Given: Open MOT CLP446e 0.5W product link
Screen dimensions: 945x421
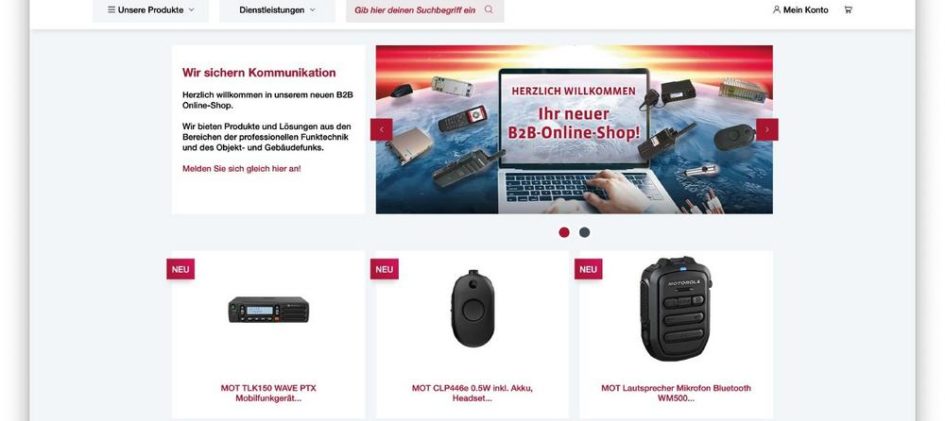Looking at the screenshot, I should coord(472,393).
